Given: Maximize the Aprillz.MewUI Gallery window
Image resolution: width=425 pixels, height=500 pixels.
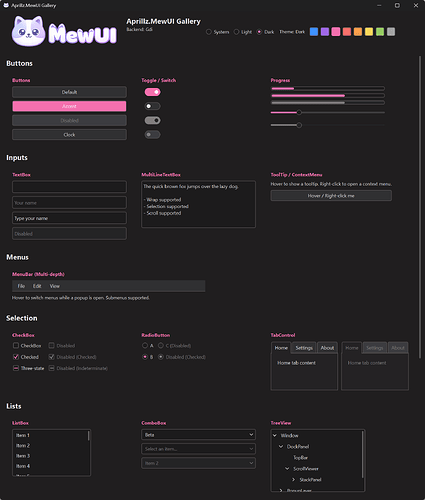Looking at the screenshot, I should (397, 5).
